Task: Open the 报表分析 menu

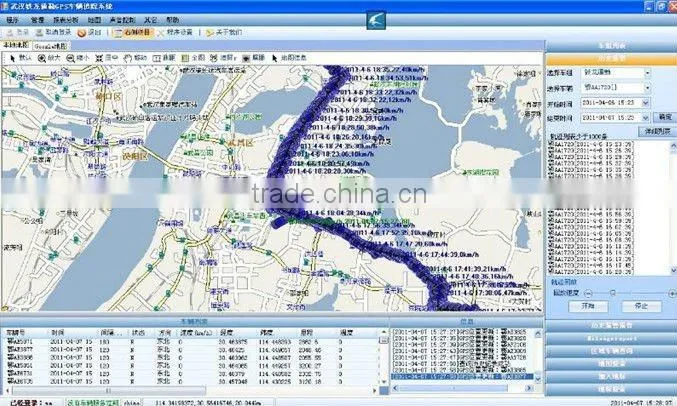Action: coord(66,20)
